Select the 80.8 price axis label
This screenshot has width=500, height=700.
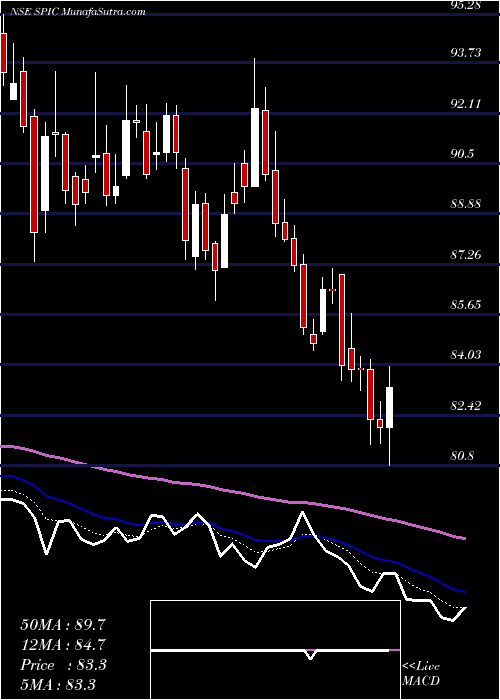click(x=463, y=456)
